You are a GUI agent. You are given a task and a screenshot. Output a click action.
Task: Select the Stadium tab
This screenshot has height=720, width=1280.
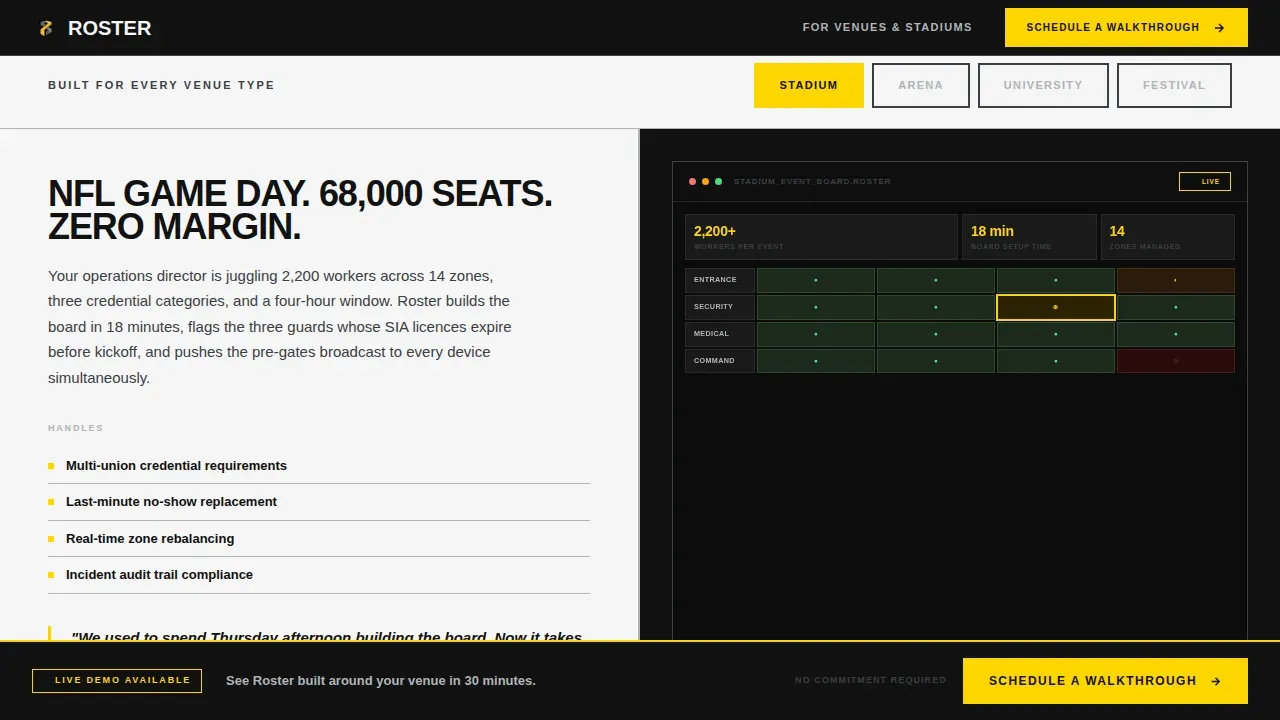[809, 85]
